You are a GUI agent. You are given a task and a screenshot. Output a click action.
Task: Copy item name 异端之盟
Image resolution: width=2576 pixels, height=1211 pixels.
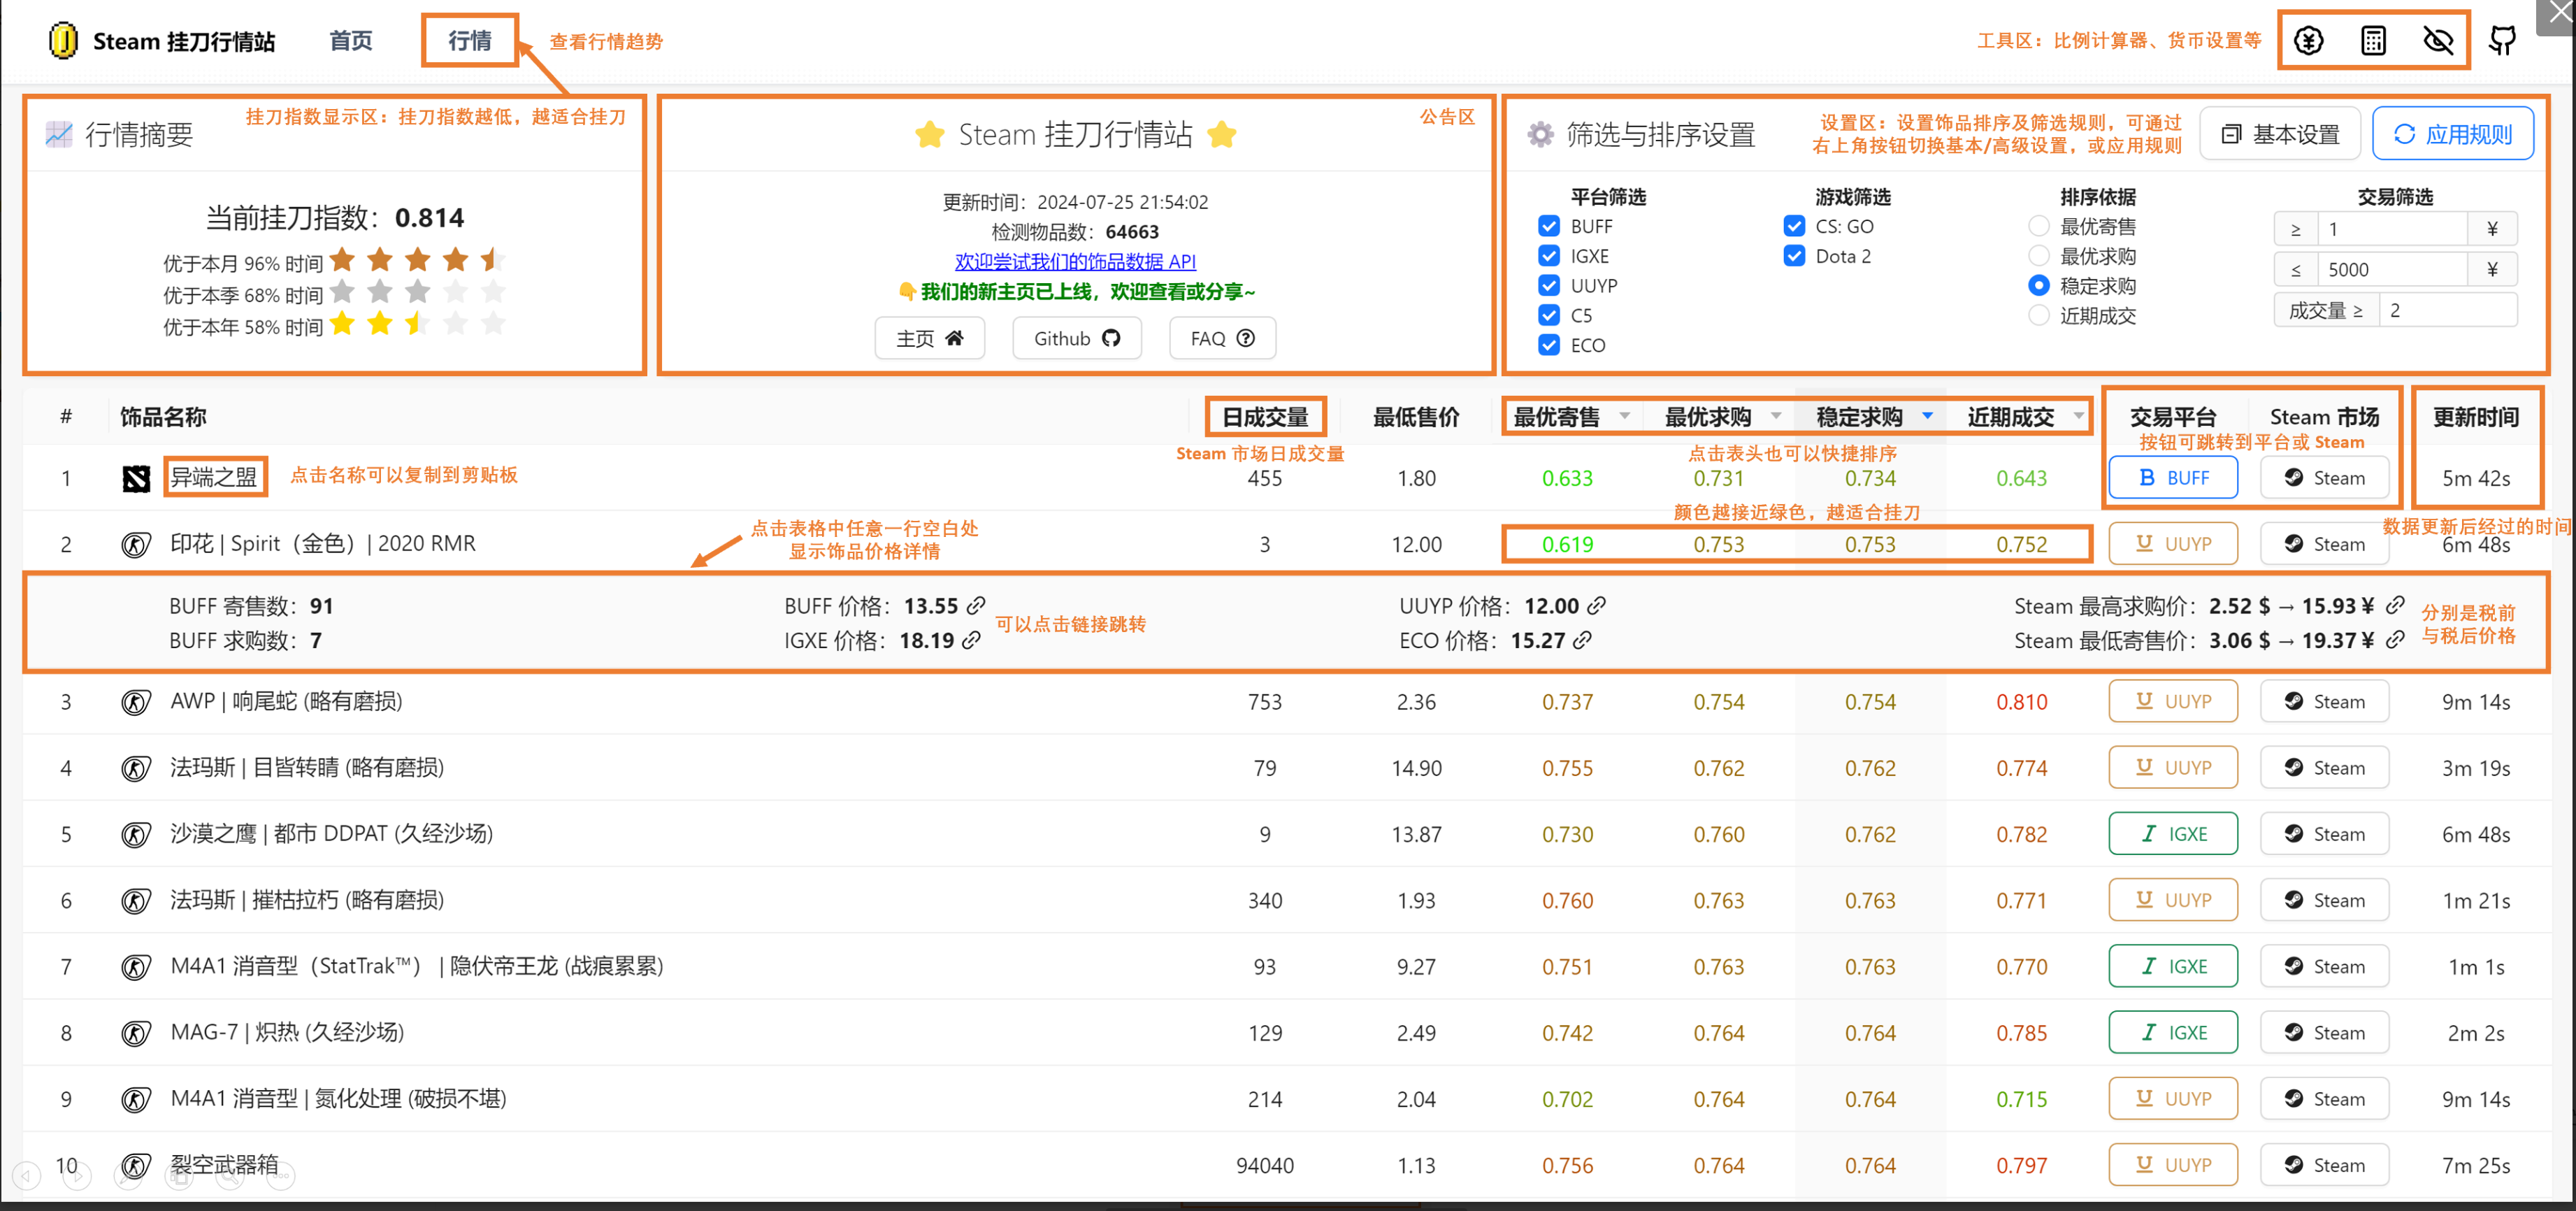click(x=214, y=477)
